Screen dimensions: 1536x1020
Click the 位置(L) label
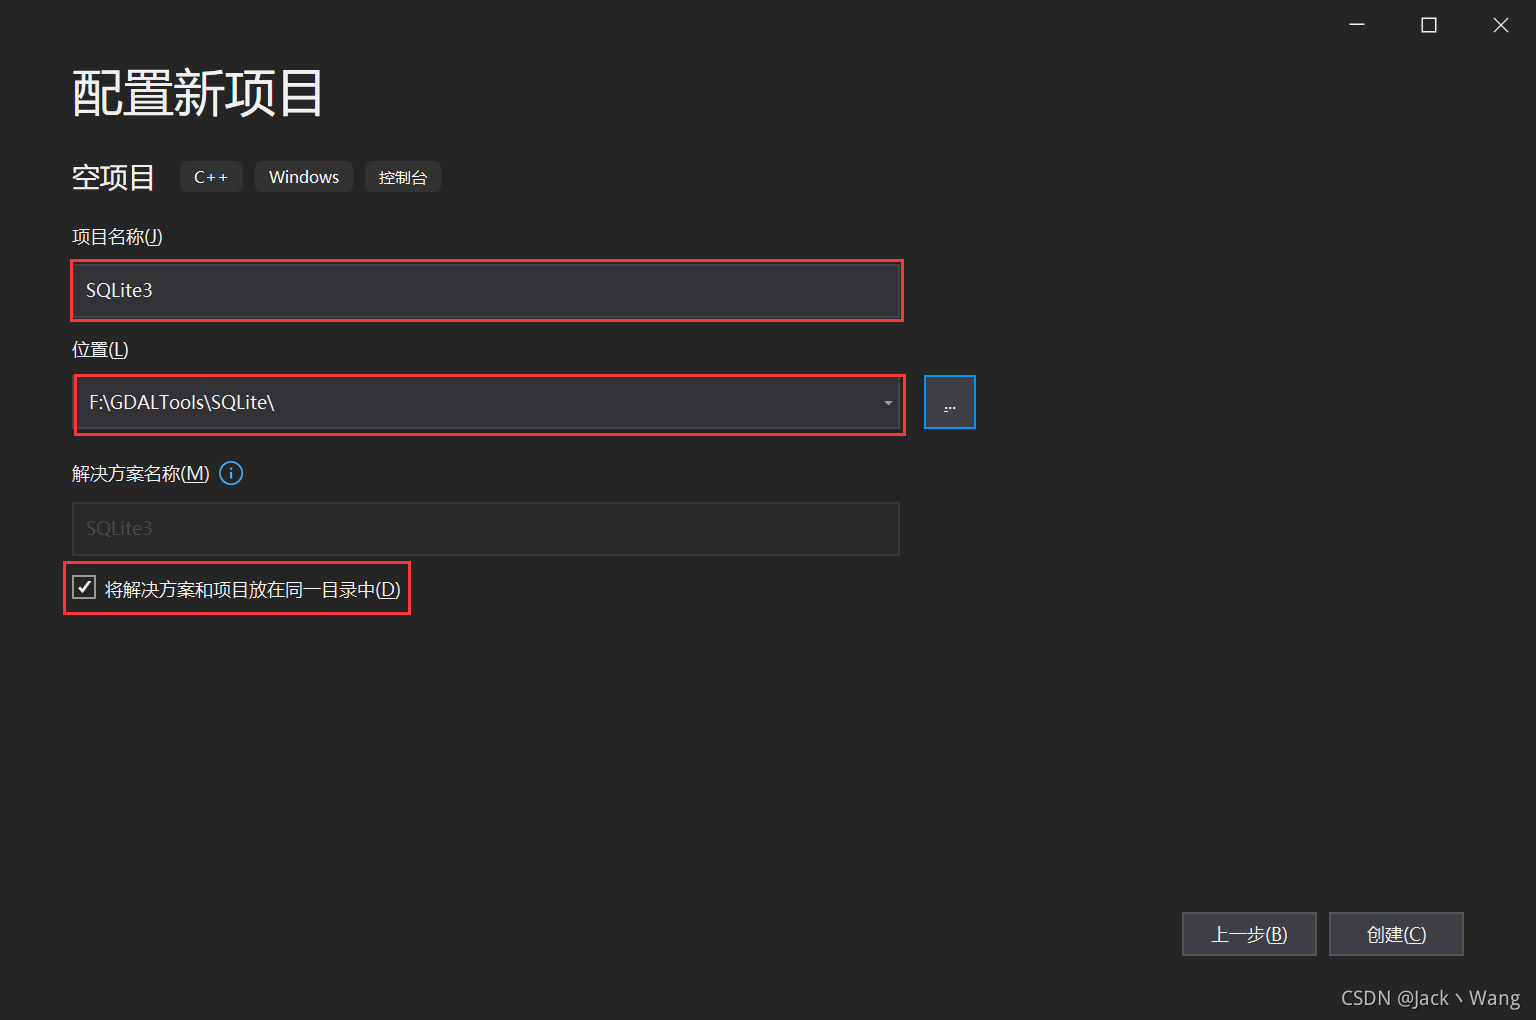pyautogui.click(x=100, y=350)
